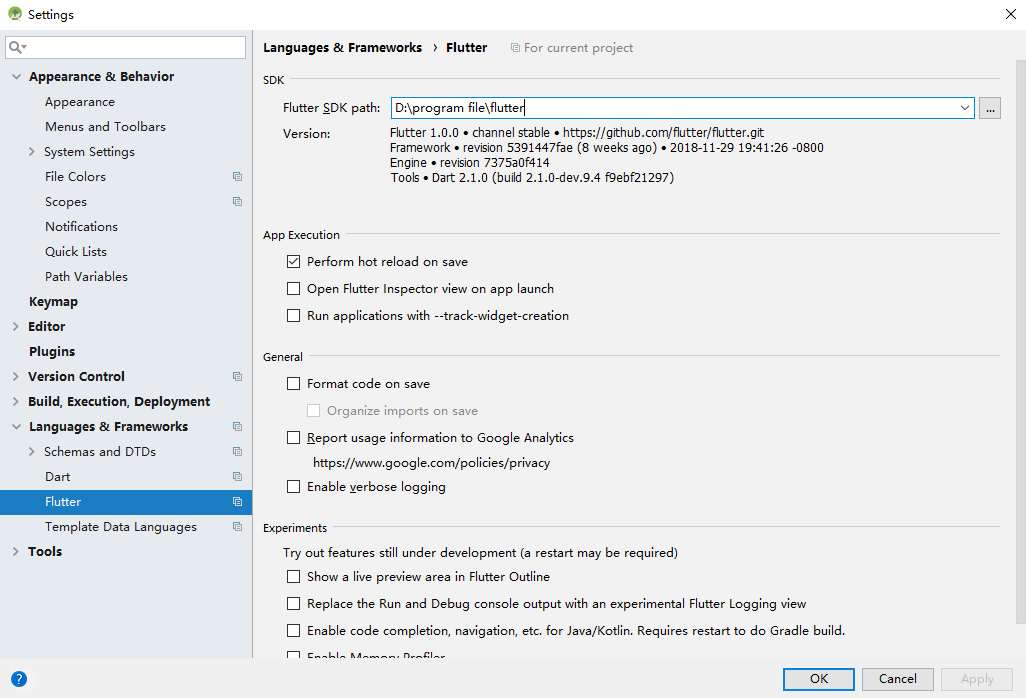The height and width of the screenshot is (698, 1026).
Task: Open Google privacy policy link
Action: 431,463
